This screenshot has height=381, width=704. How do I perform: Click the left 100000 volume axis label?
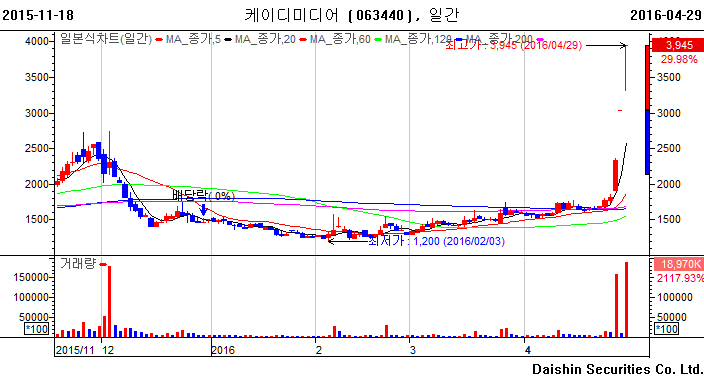click(x=31, y=297)
